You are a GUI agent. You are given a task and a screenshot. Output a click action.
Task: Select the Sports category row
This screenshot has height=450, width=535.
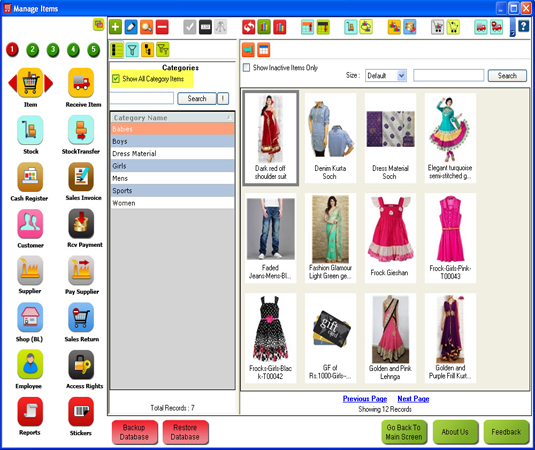pyautogui.click(x=173, y=191)
